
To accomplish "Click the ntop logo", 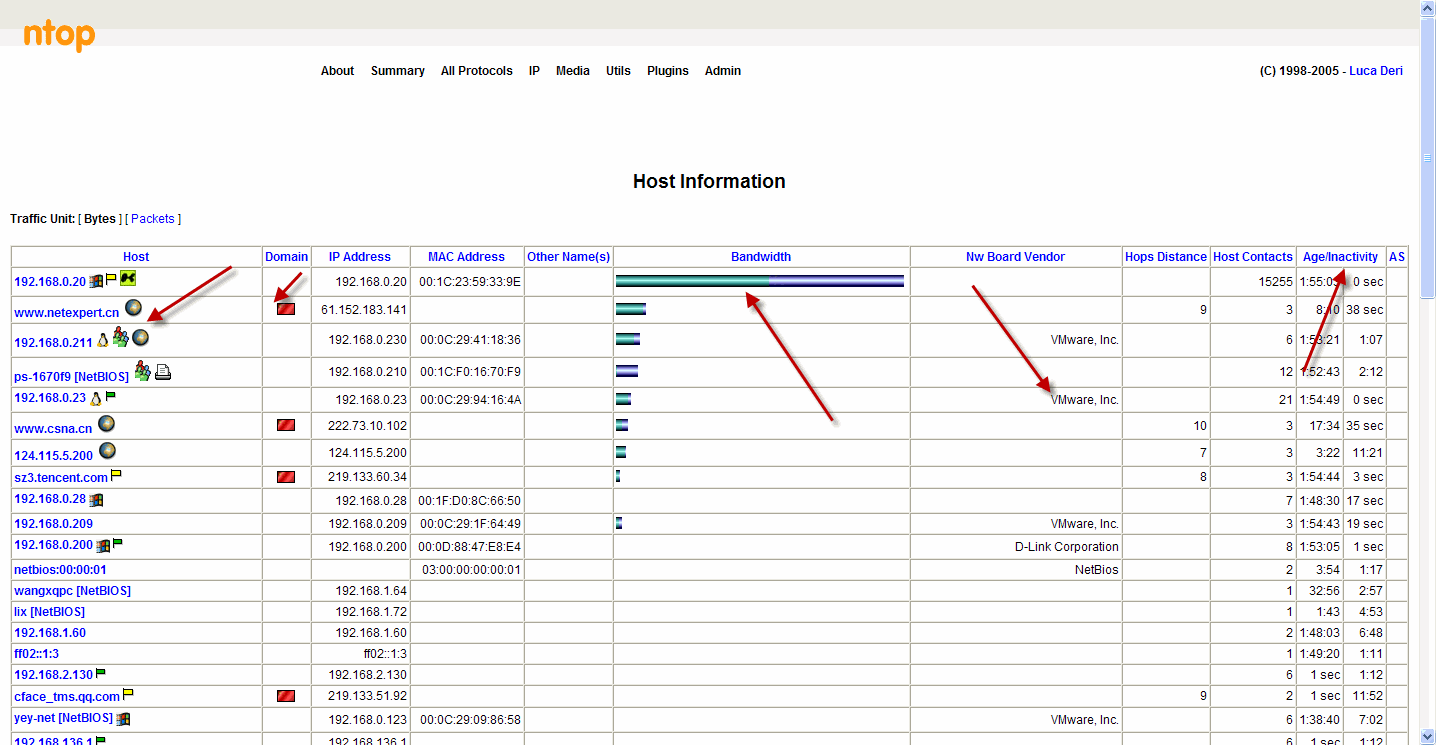I will point(59,36).
